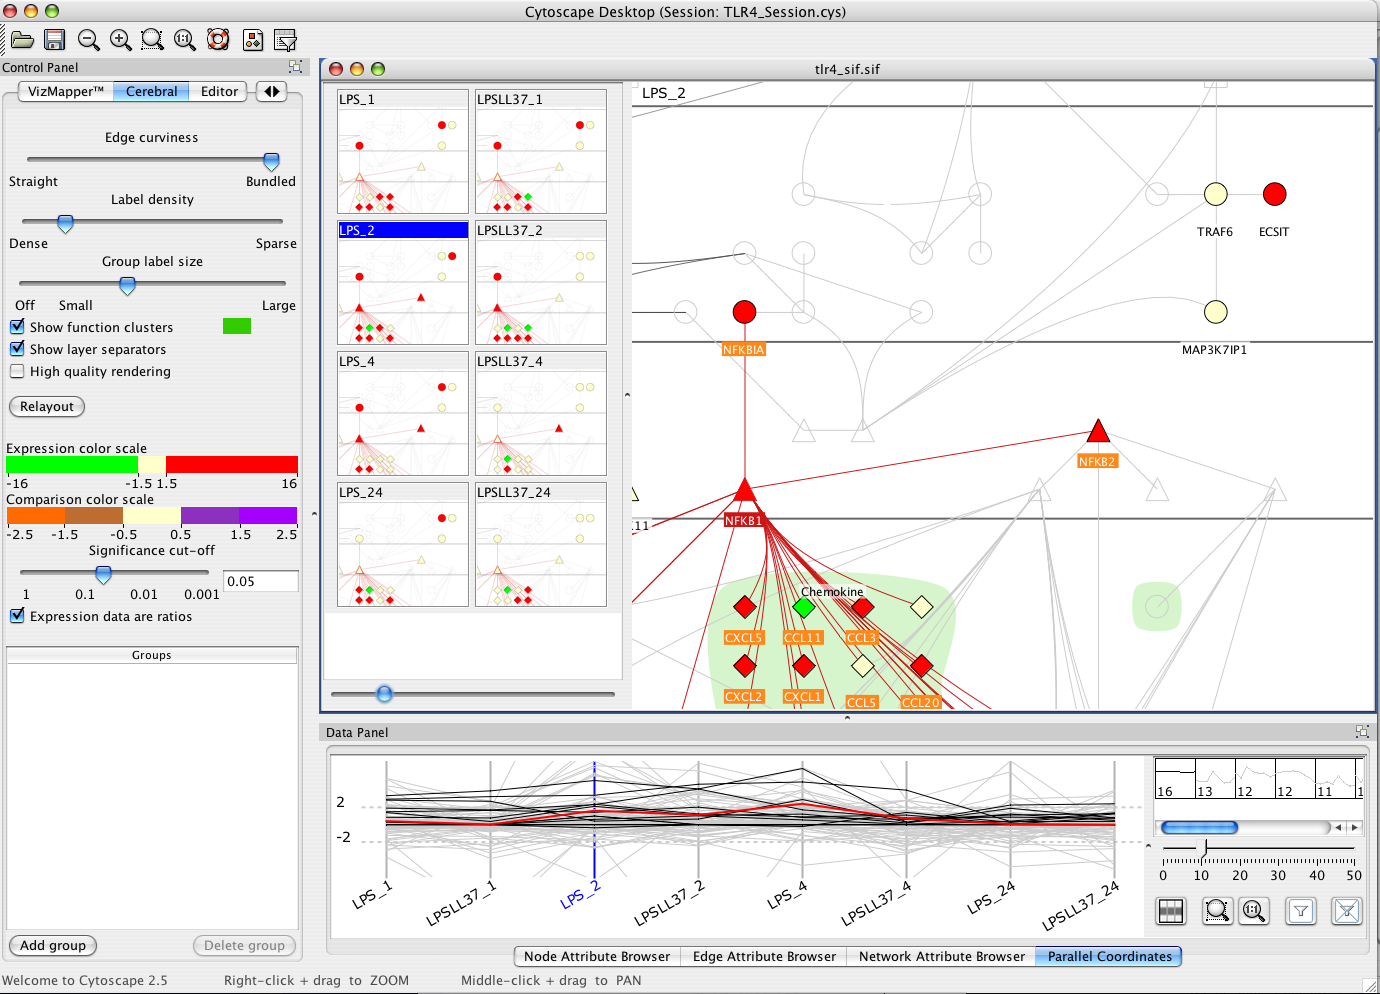Click the LPS_2 axis in parallel coordinates
The height and width of the screenshot is (994, 1380).
(x=594, y=820)
